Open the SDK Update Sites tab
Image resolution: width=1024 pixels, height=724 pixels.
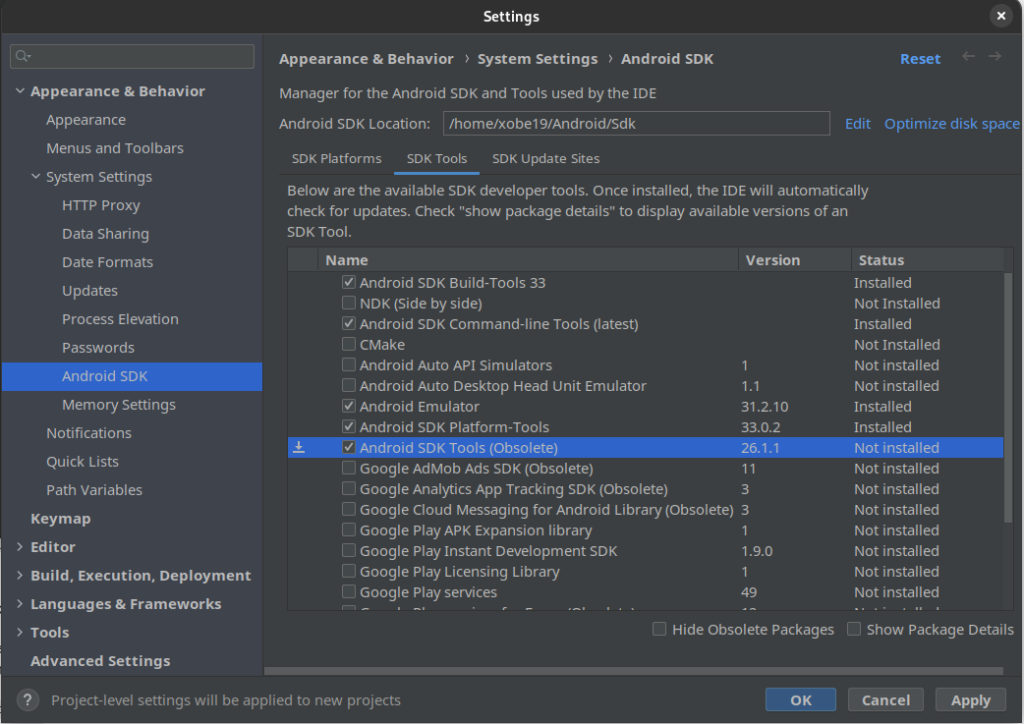pos(546,158)
